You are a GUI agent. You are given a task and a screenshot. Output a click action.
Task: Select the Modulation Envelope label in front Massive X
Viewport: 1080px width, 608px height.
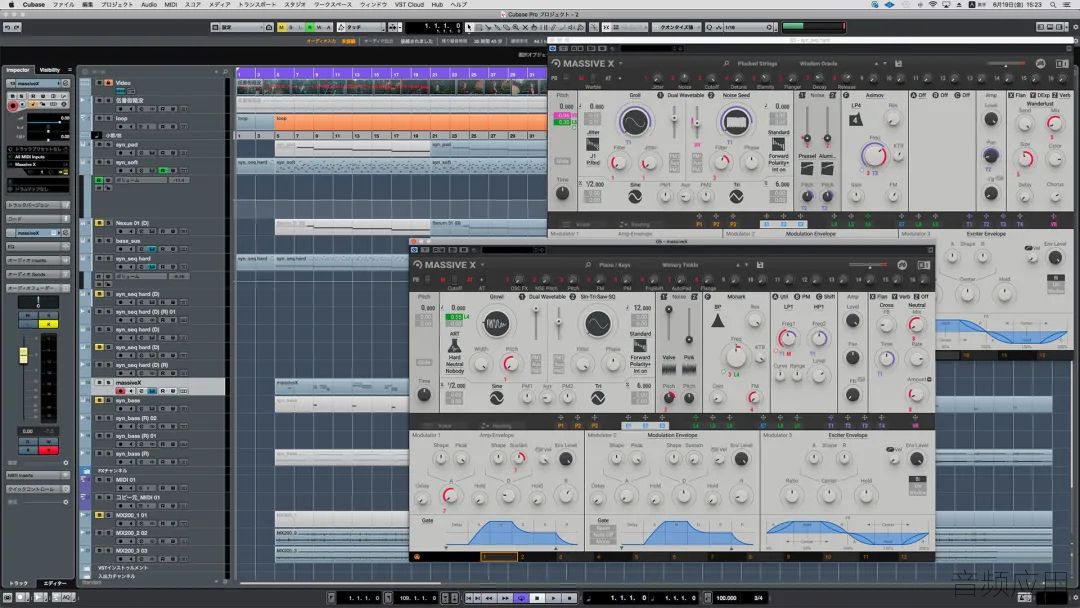672,435
